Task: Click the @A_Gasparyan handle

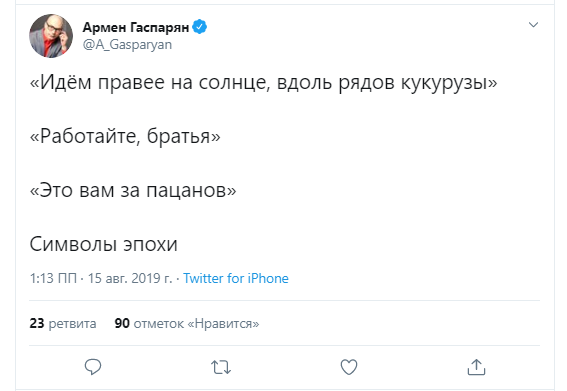Action: coord(127,44)
